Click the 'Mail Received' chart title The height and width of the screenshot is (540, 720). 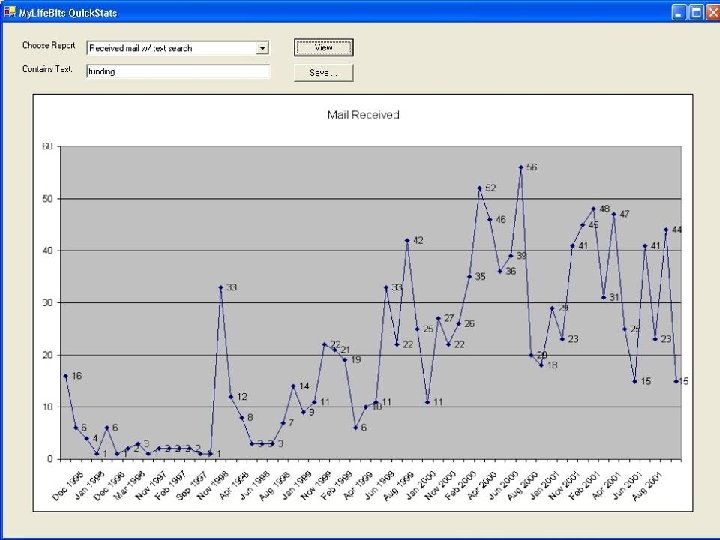point(363,115)
